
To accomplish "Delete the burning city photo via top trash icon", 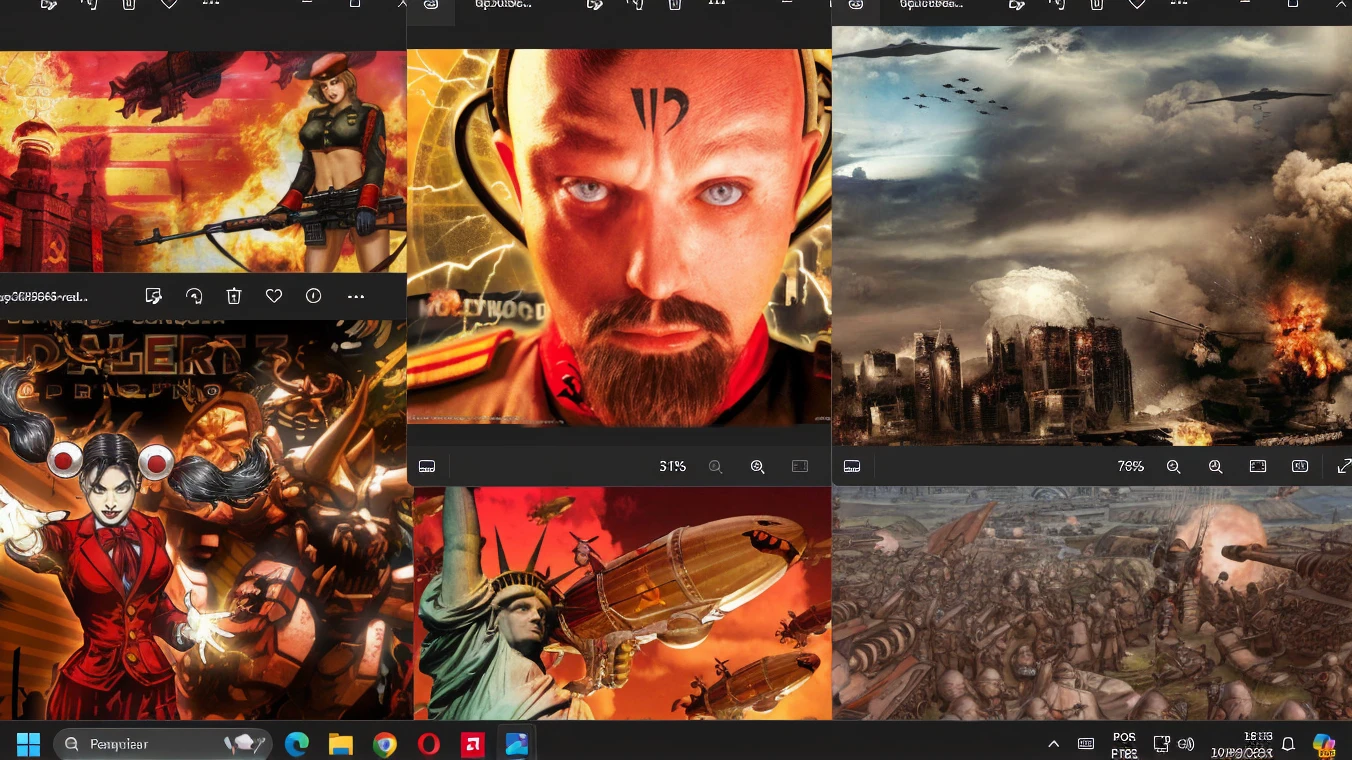I will pos(1097,4).
